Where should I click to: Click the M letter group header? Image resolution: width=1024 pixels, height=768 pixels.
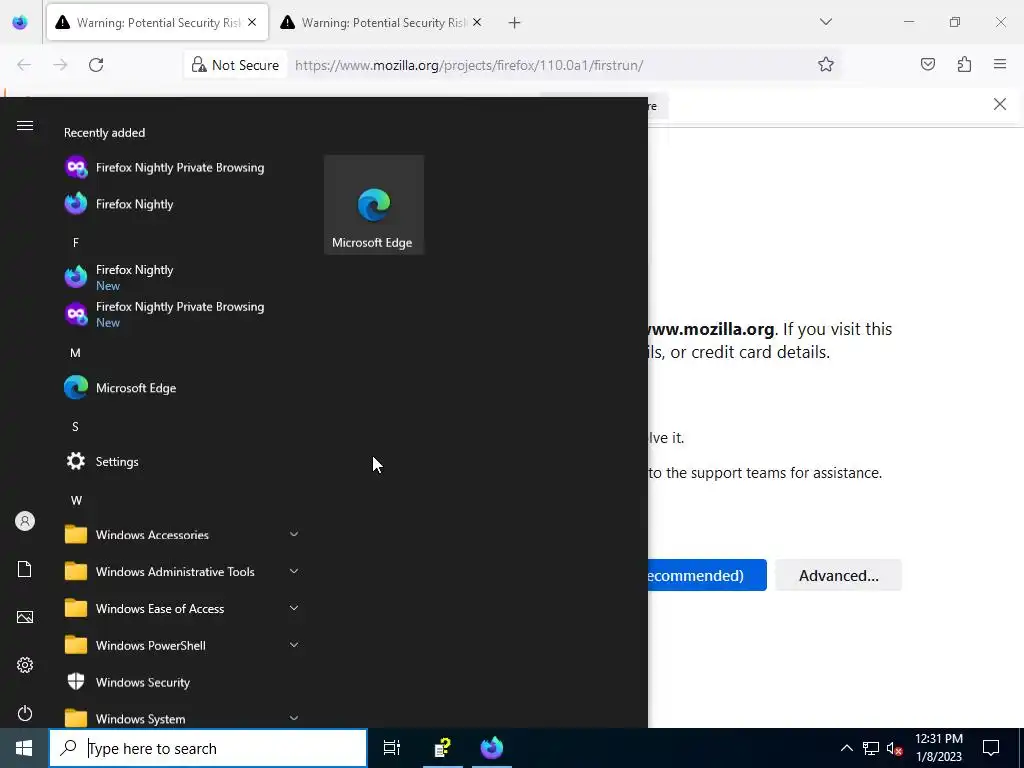point(76,353)
